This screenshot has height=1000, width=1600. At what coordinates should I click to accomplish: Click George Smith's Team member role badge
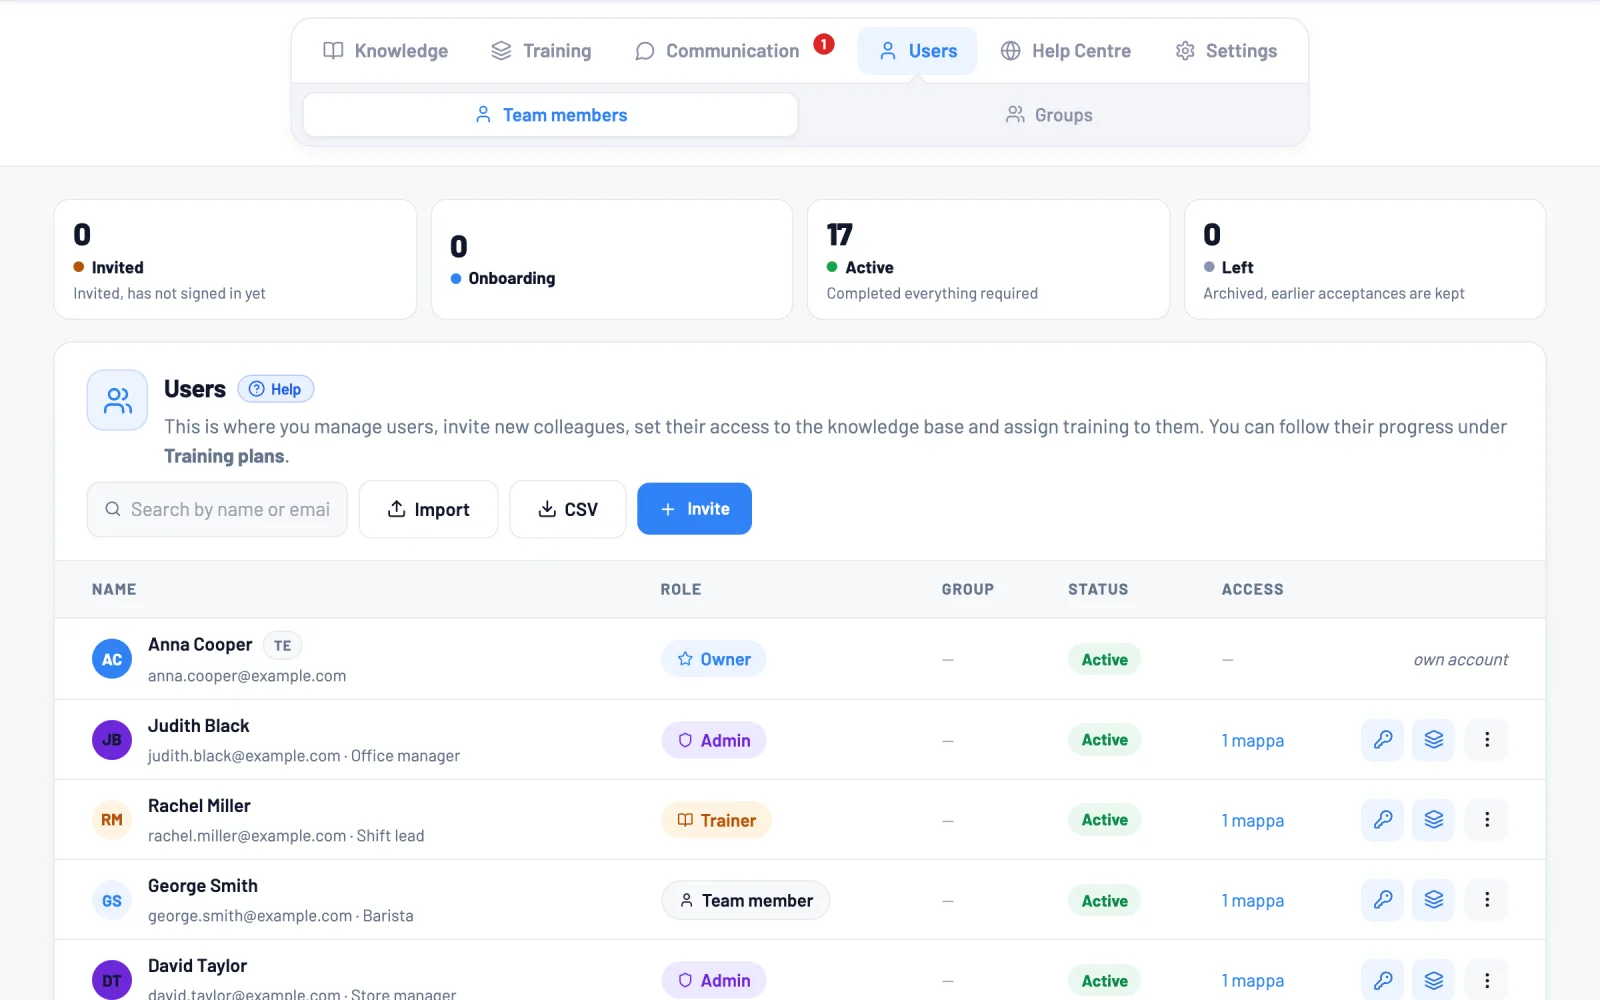coord(746,901)
